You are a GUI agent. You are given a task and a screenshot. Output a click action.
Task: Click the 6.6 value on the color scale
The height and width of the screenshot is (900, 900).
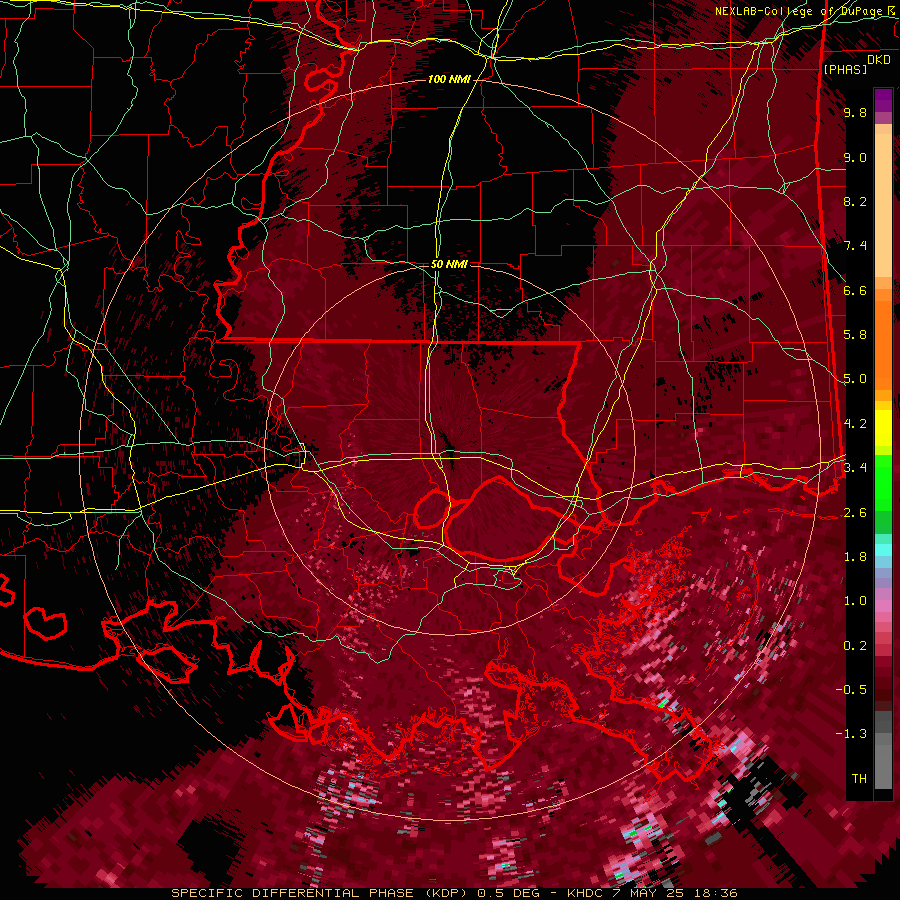pos(855,290)
